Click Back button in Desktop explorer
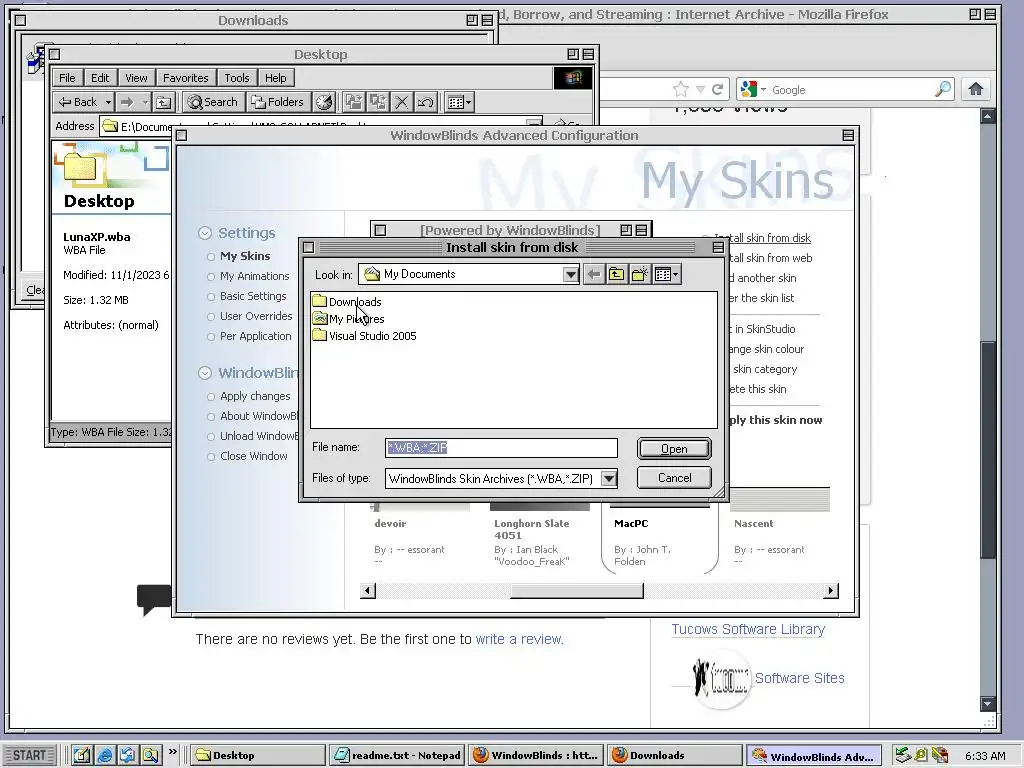Screen dimensions: 1024x768 click(x=78, y=102)
